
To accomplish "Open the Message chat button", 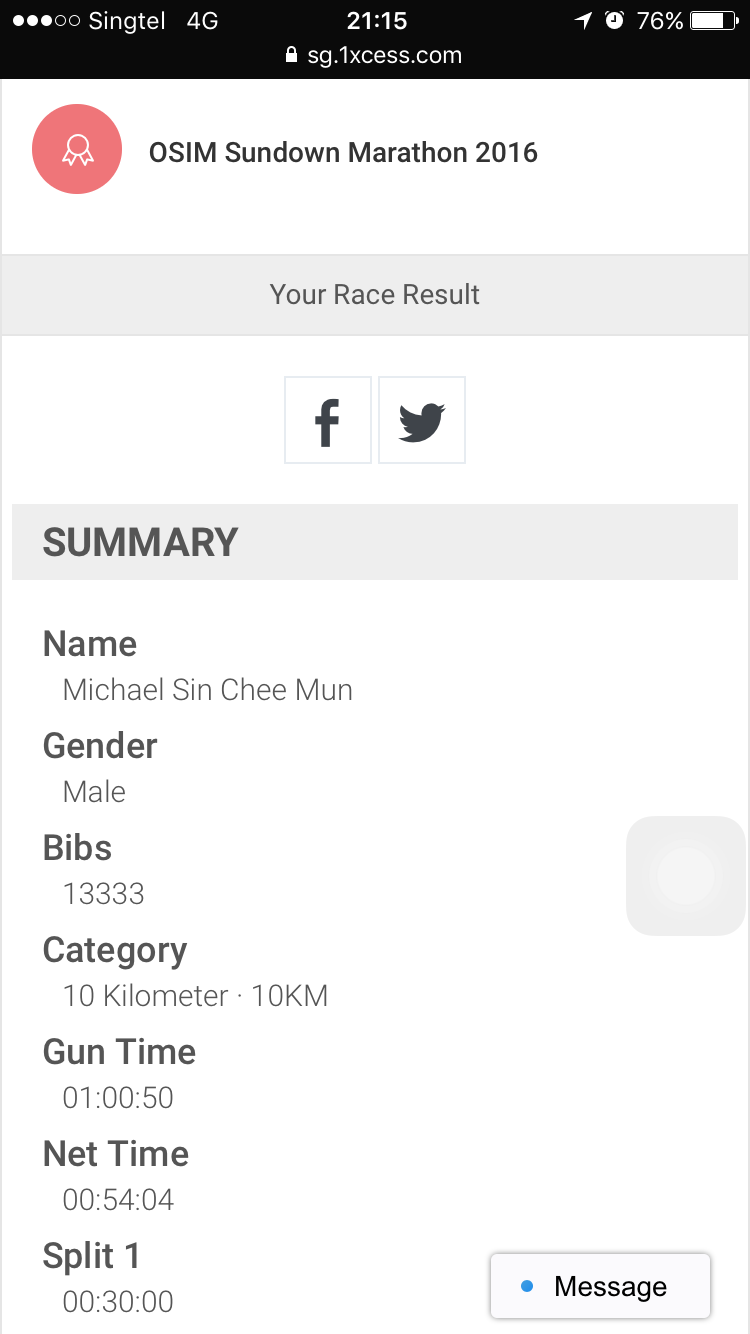I will 601,1286.
